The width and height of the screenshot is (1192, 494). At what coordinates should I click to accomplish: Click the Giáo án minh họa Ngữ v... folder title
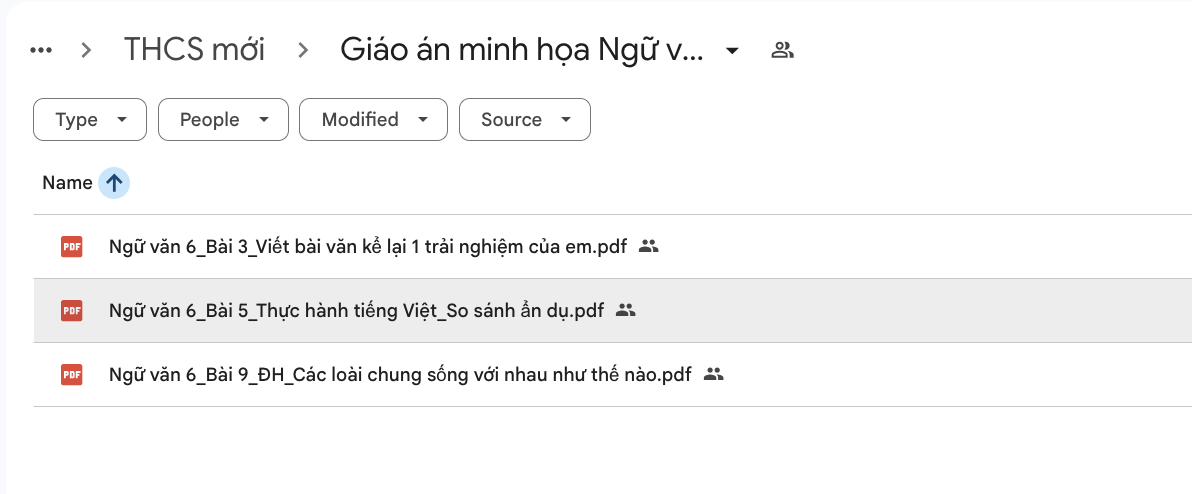tap(521, 50)
